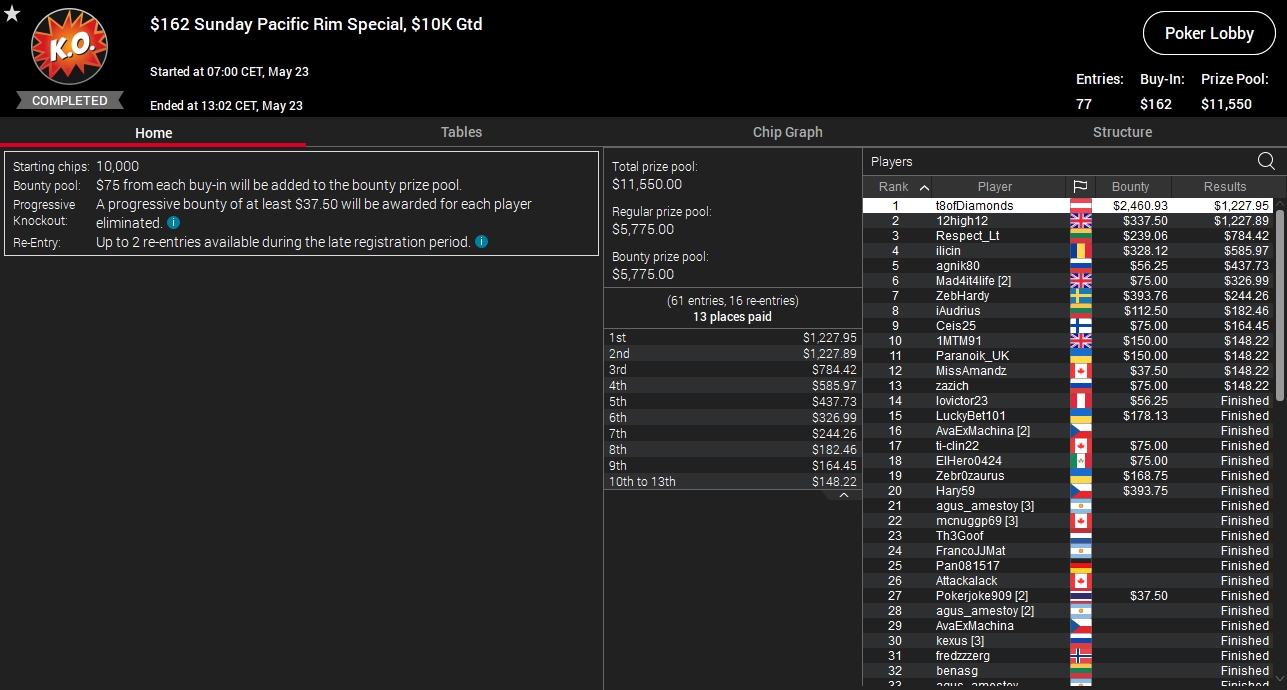
Task: Select player 12high12 in the list
Action: [1068, 221]
